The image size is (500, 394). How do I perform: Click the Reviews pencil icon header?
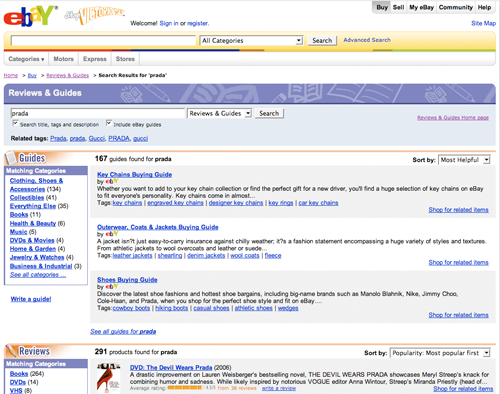(x=28, y=351)
